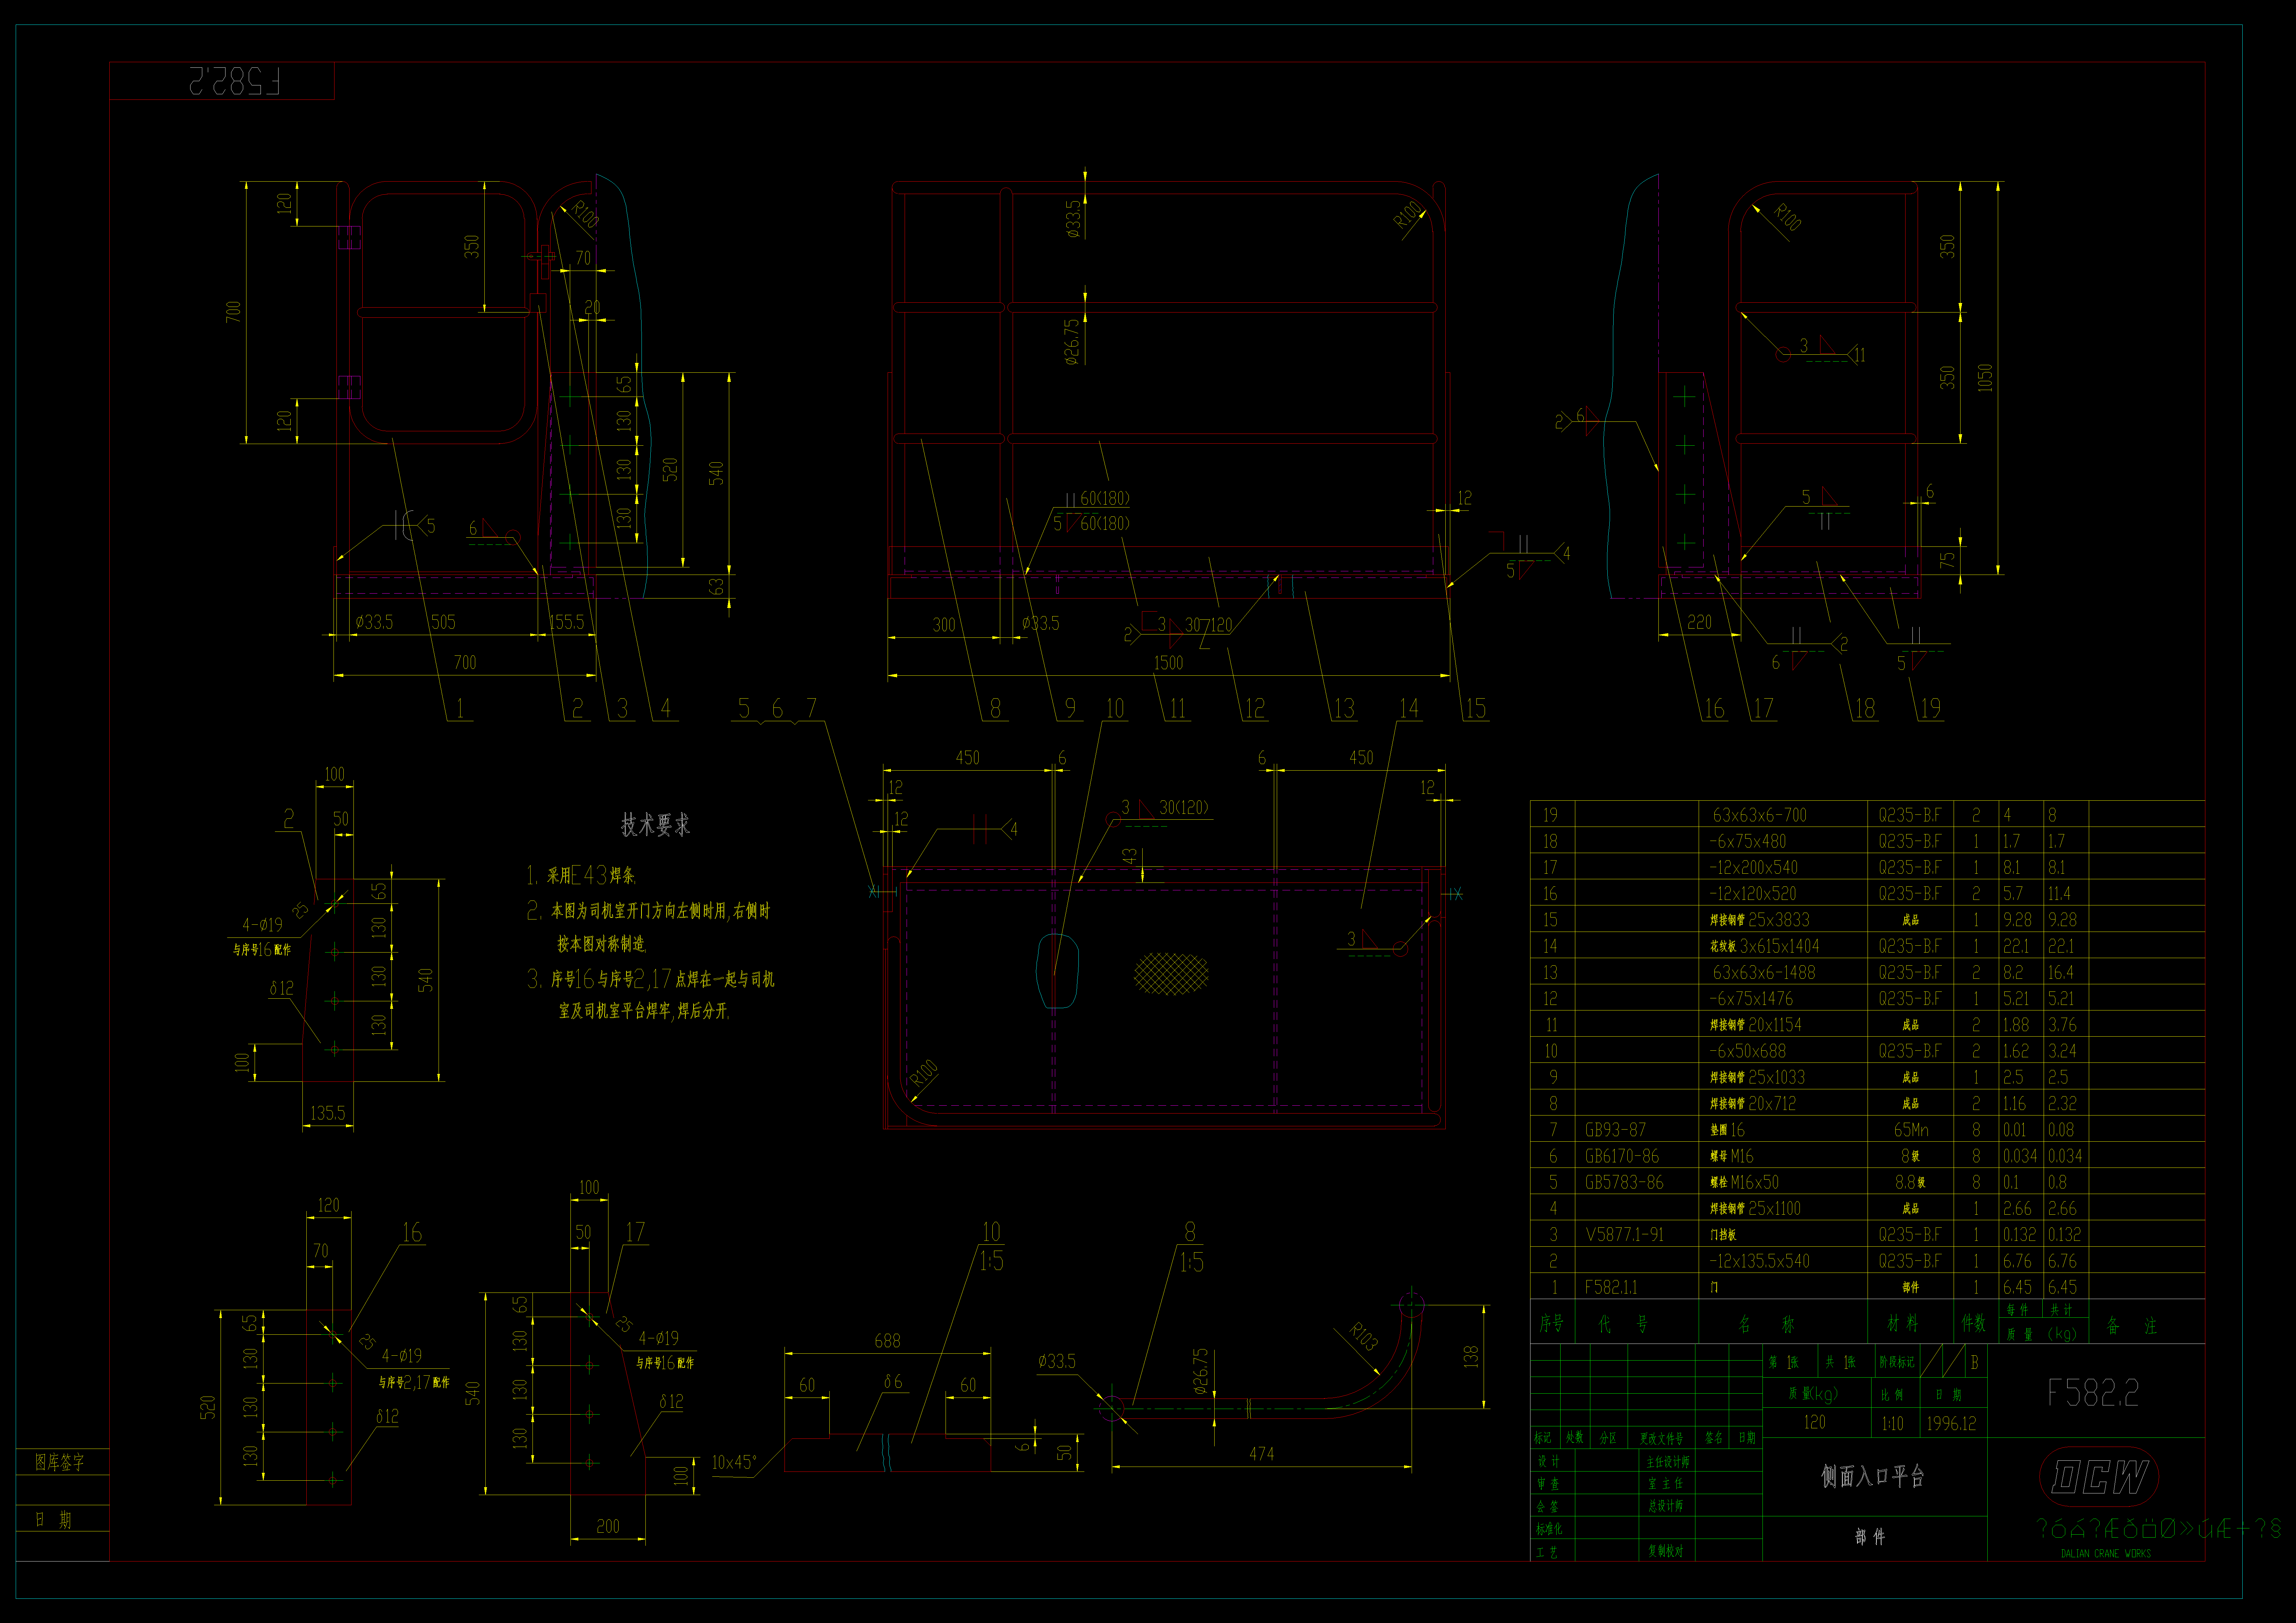Image resolution: width=2296 pixels, height=1623 pixels.
Task: Click the 阶段标记 label
Action: coord(1897,1362)
